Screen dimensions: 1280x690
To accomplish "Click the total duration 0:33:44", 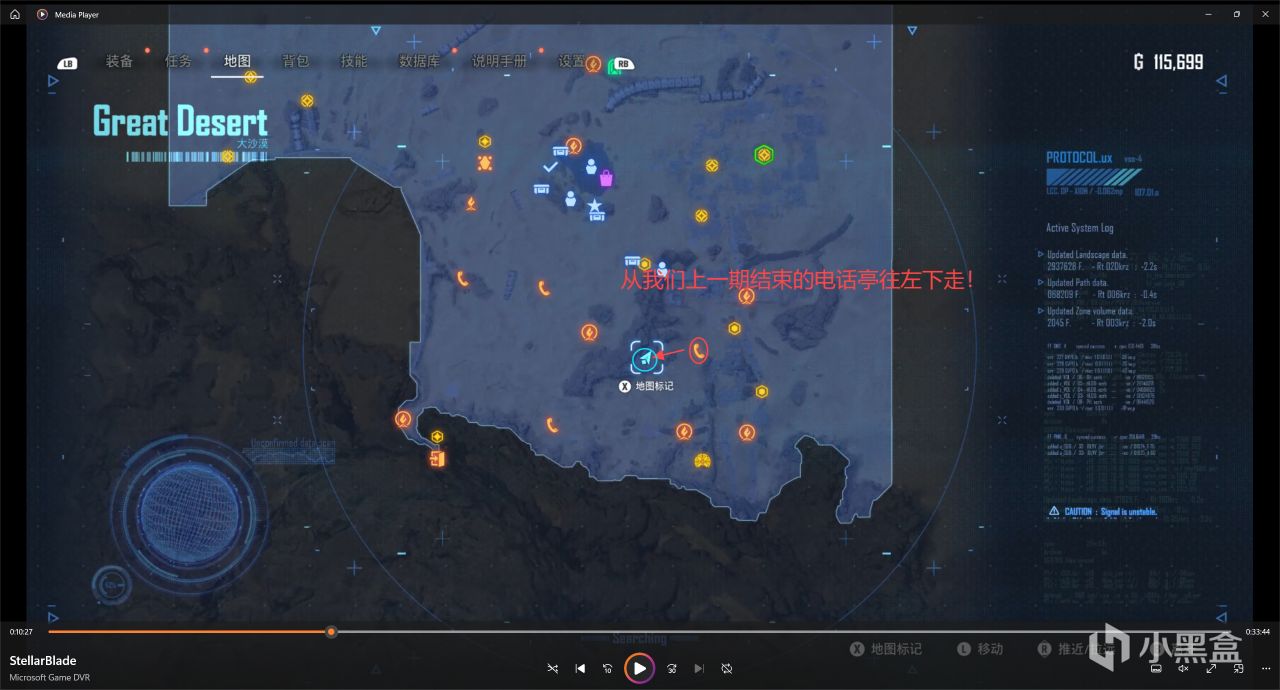I will 1258,632.
